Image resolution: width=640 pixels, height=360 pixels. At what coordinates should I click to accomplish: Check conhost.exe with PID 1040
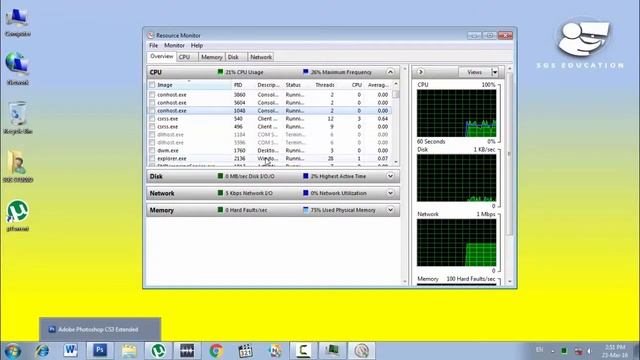[x=152, y=111]
